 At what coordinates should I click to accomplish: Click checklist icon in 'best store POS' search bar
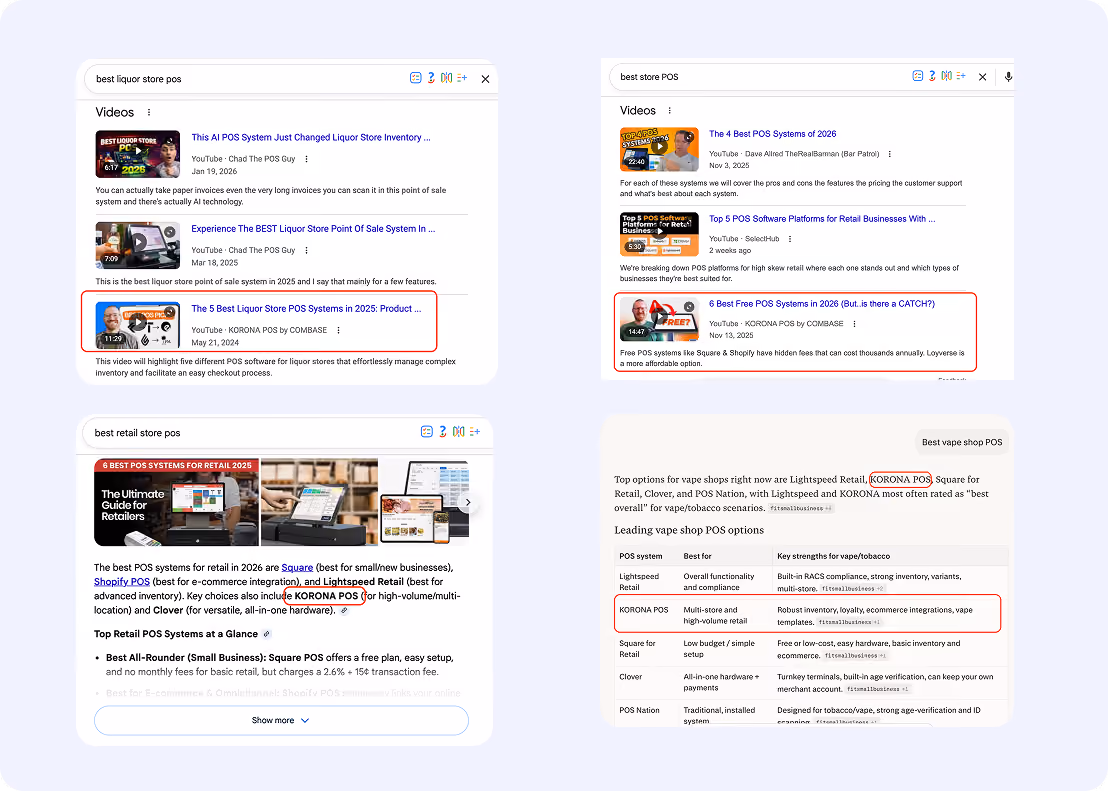pyautogui.click(x=917, y=76)
